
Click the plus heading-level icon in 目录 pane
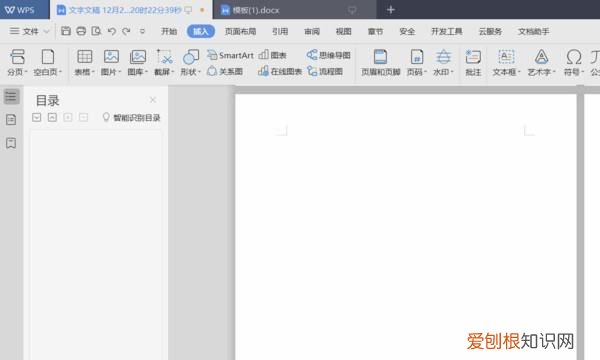pos(68,117)
